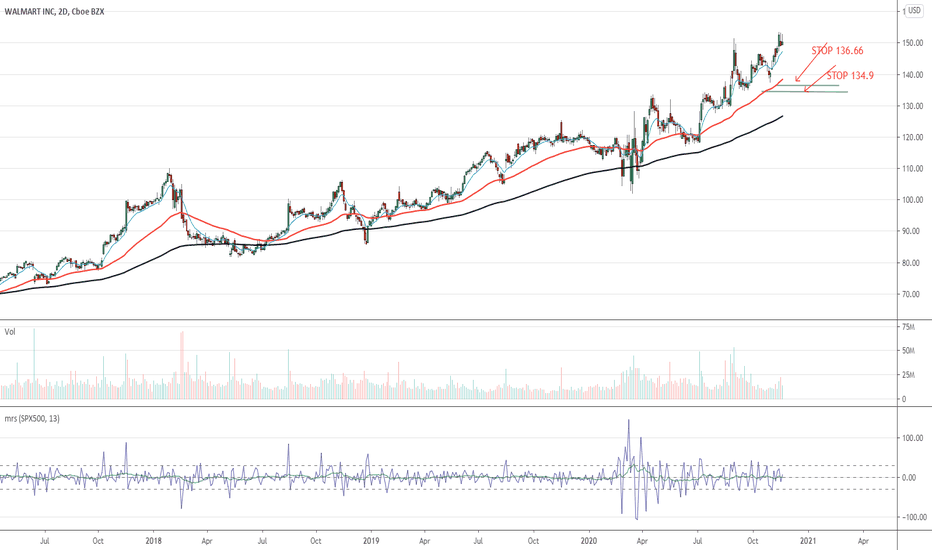Click the Apr label after 2021

pos(863,541)
